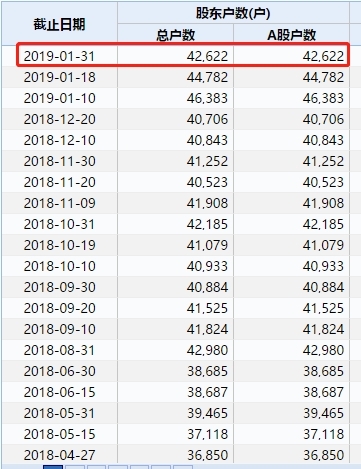Click the A股 value 39,465
This screenshot has height=469, width=361.
pos(323,413)
